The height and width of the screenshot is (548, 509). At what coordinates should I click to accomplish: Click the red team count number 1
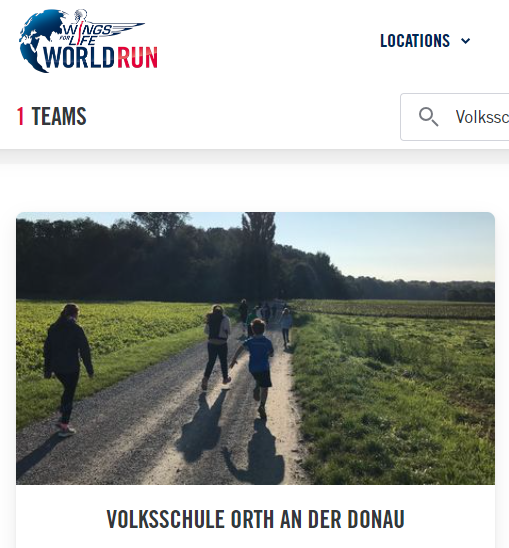pyautogui.click(x=20, y=116)
